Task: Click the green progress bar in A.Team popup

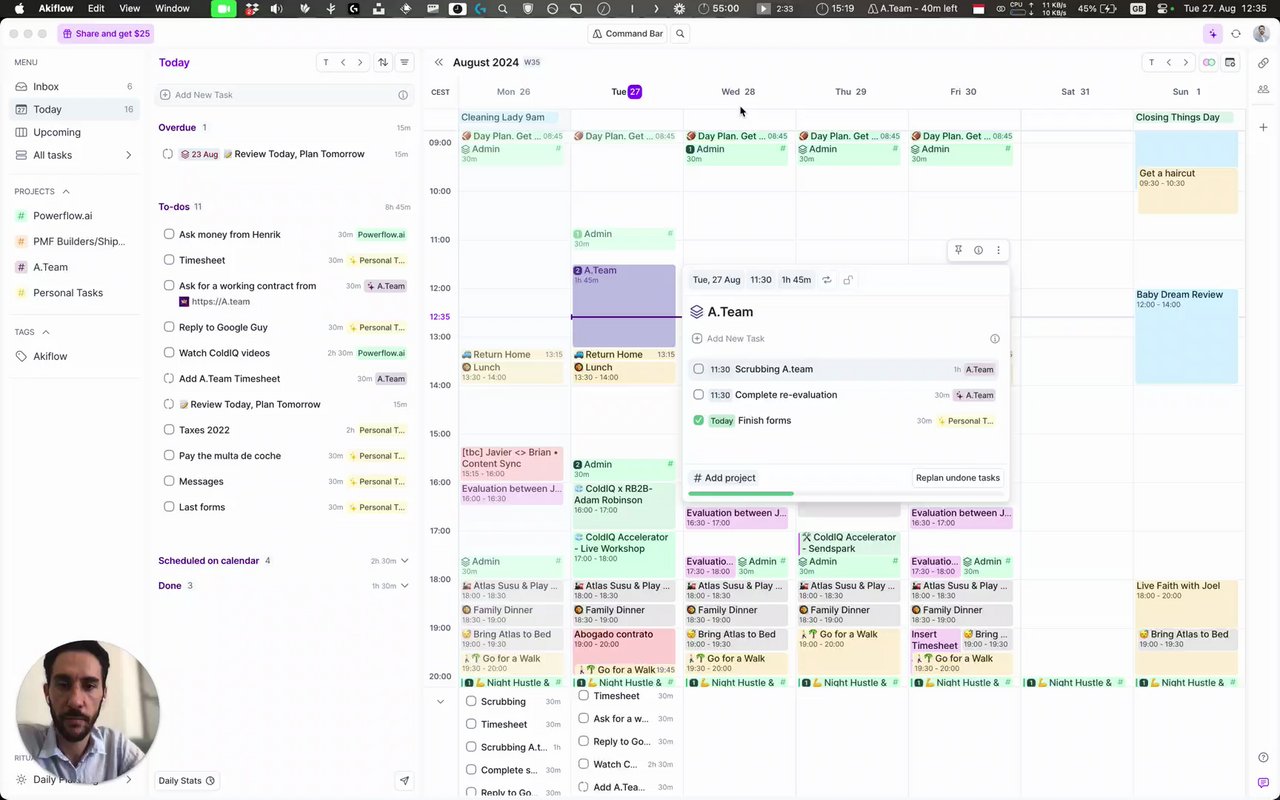Action: (741, 494)
